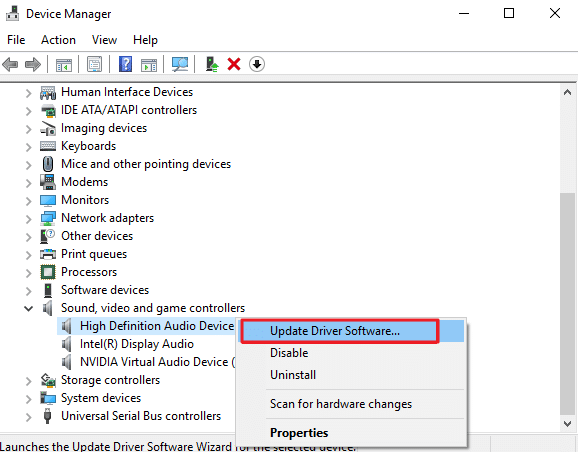The image size is (578, 452).
Task: Click Scan for hardware changes toolbar icon
Action: pyautogui.click(x=180, y=65)
